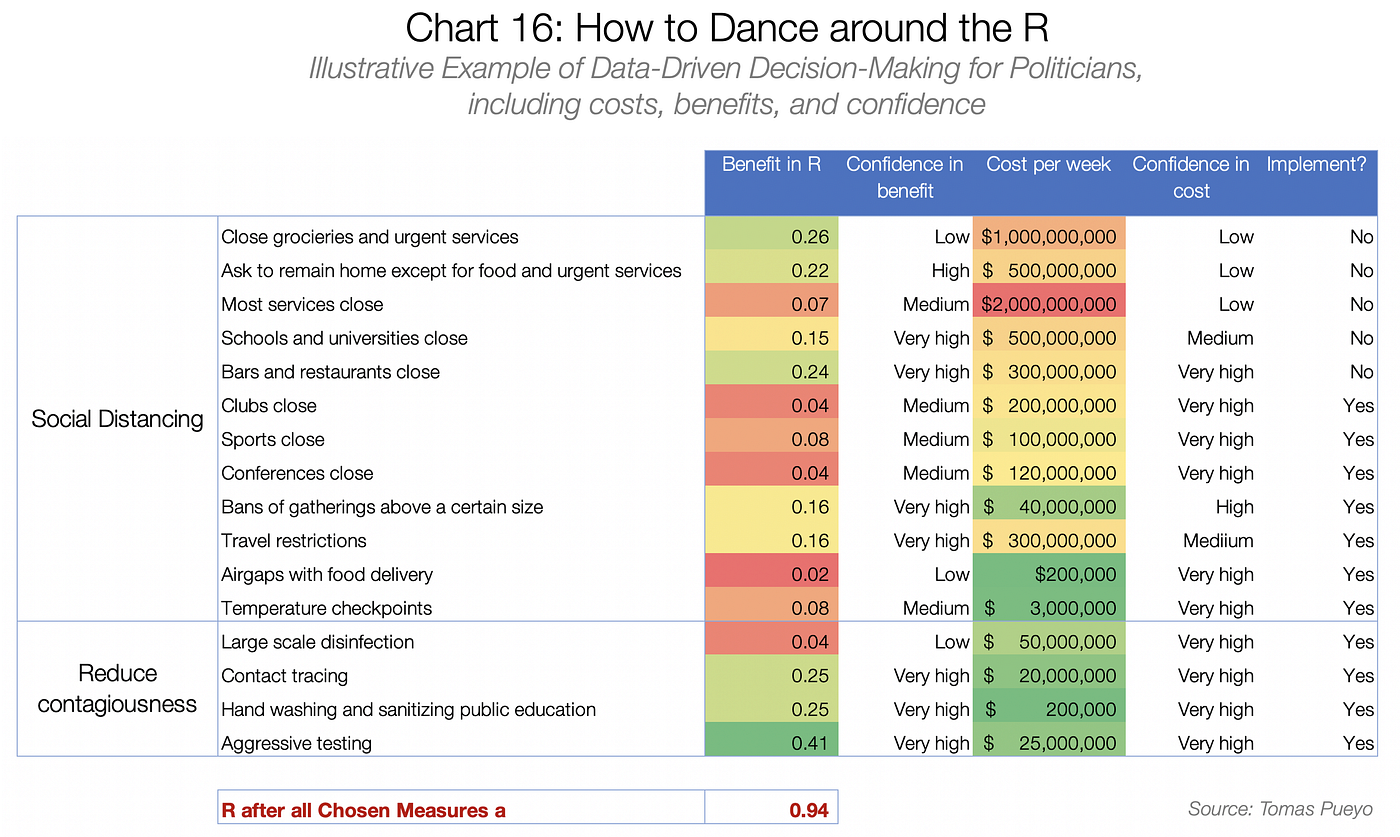Select the 'Contact tracing' row label
Image resolution: width=1400 pixels, height=837 pixels.
tap(285, 676)
